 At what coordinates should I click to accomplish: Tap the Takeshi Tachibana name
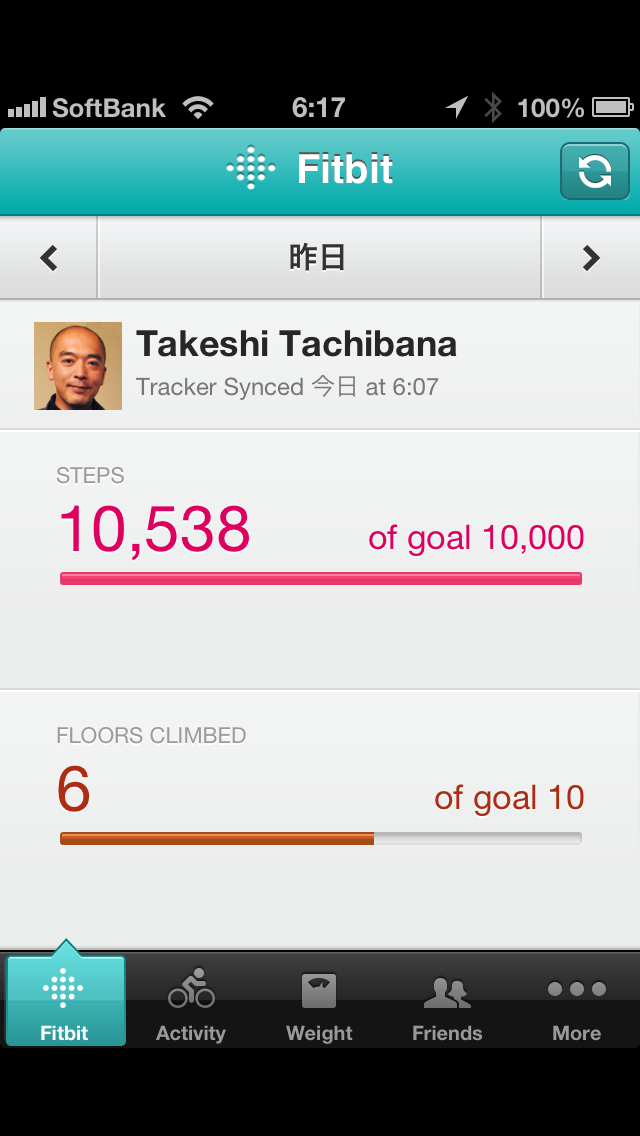click(296, 345)
